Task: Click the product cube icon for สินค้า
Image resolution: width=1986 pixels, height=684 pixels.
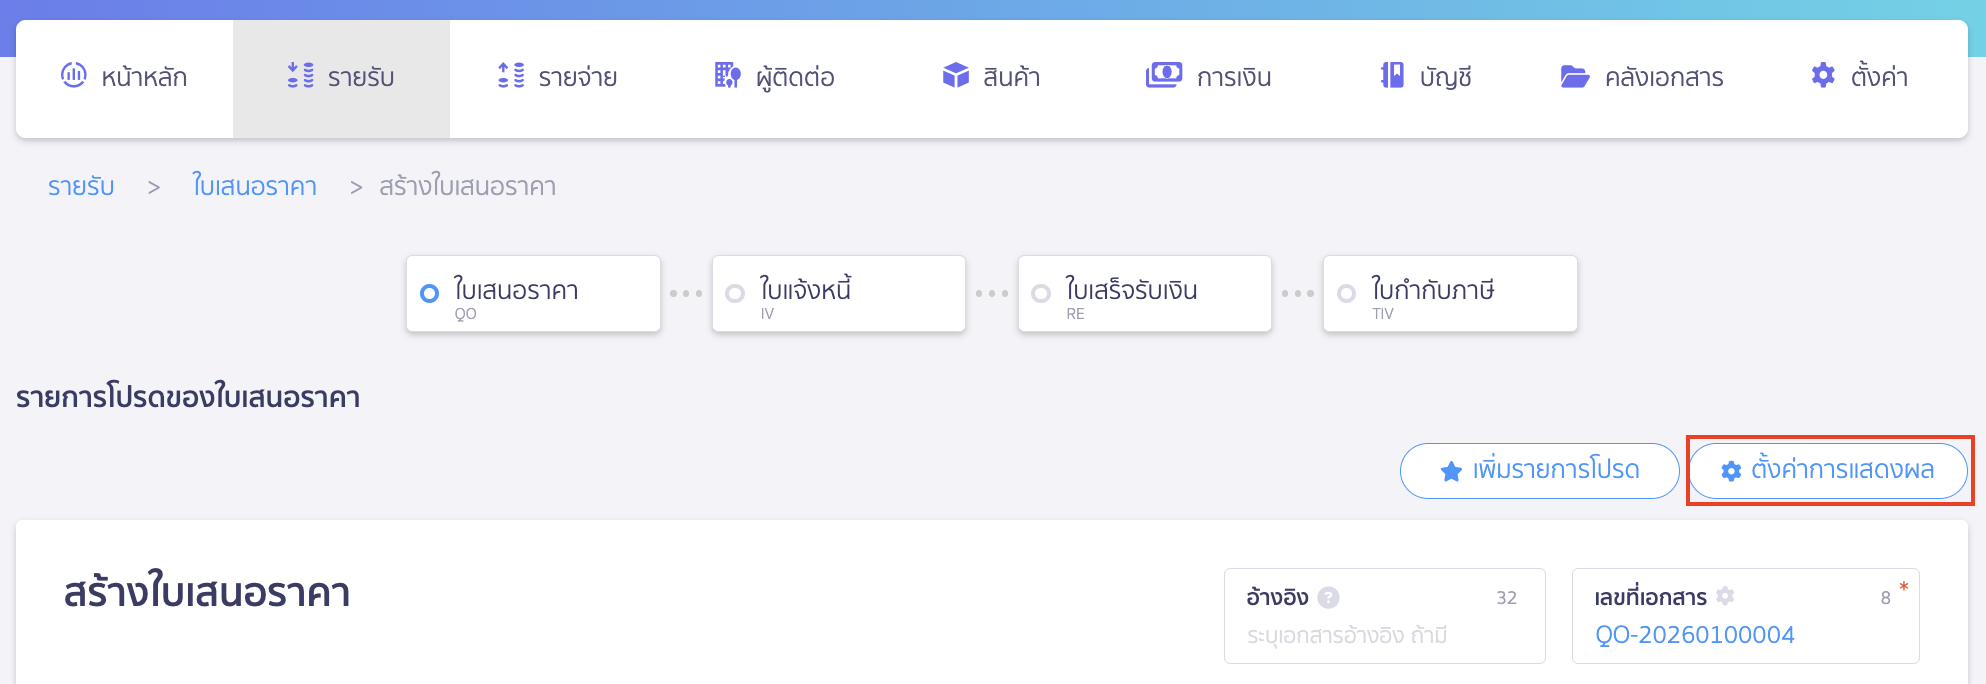Action: 956,74
